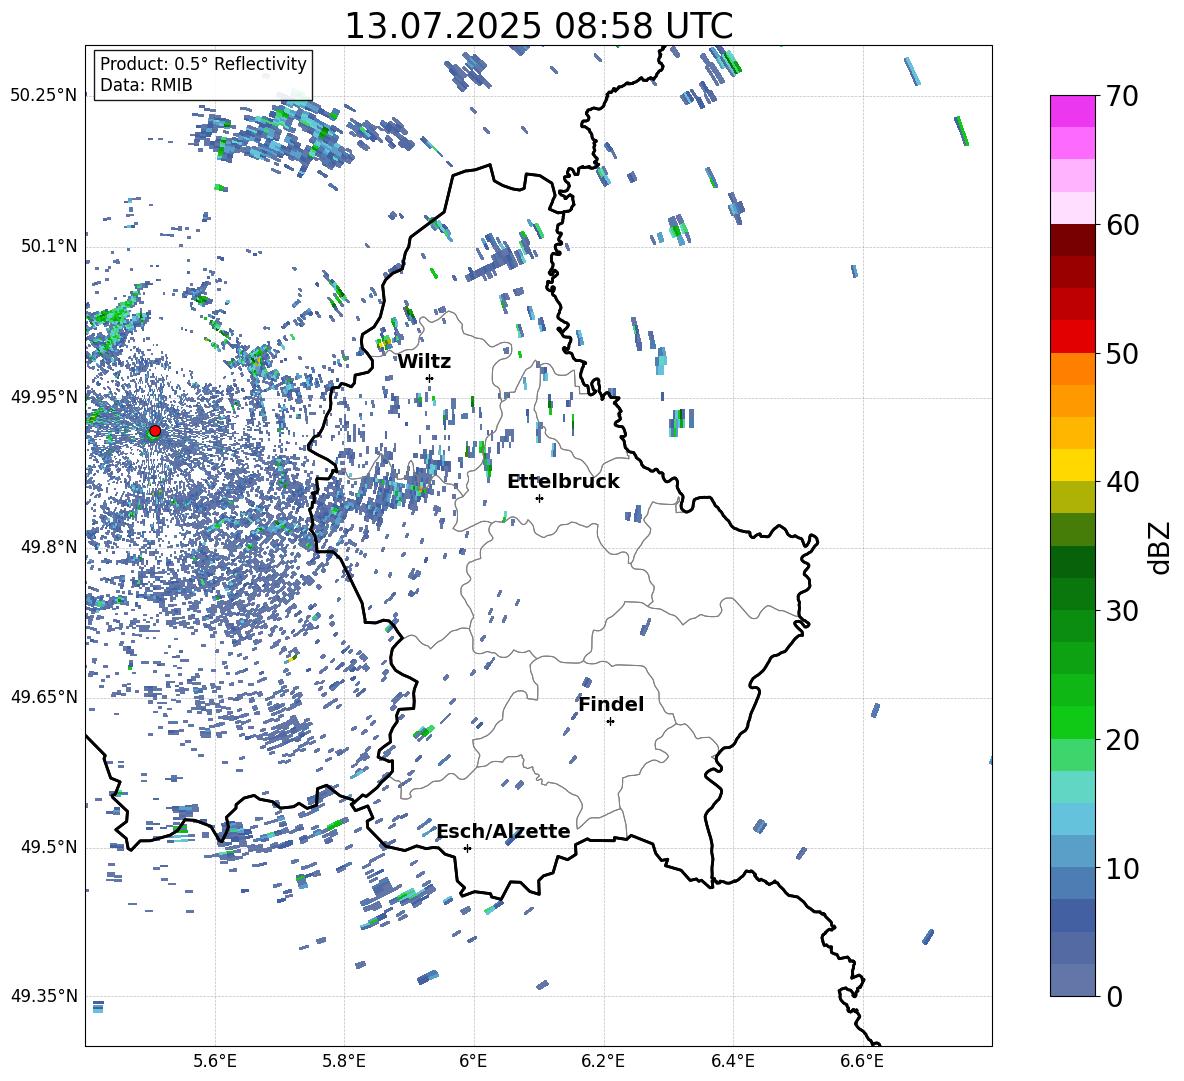
Task: Click the magenta top colorbar band
Action: click(x=1072, y=111)
